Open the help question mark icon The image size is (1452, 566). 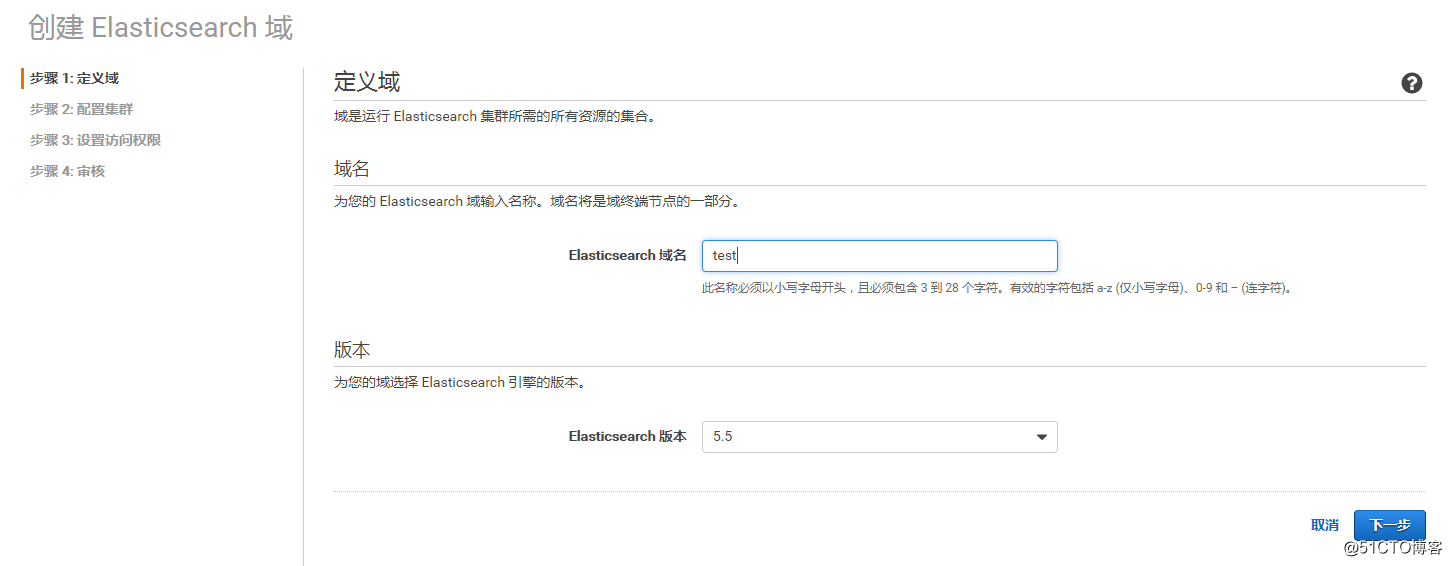click(1411, 83)
